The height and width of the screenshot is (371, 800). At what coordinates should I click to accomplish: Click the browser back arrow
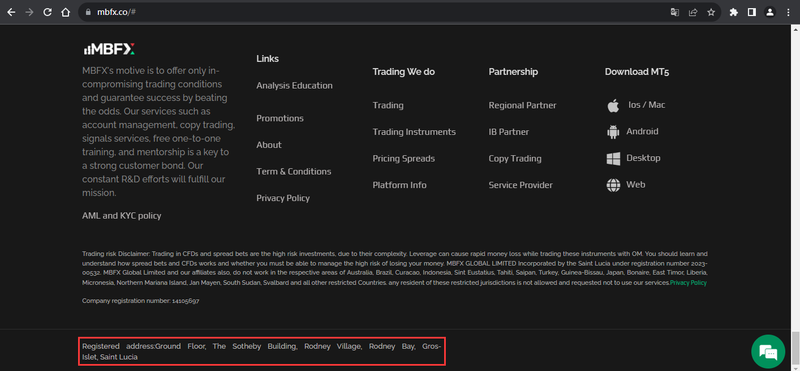[x=11, y=12]
